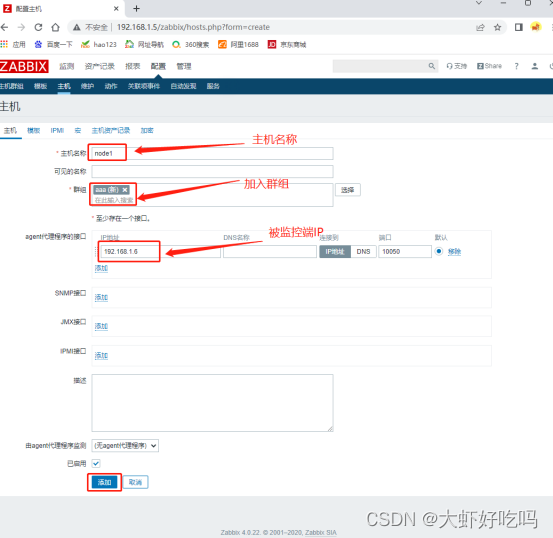Toggle the 已启用 enabled checkbox

point(96,463)
